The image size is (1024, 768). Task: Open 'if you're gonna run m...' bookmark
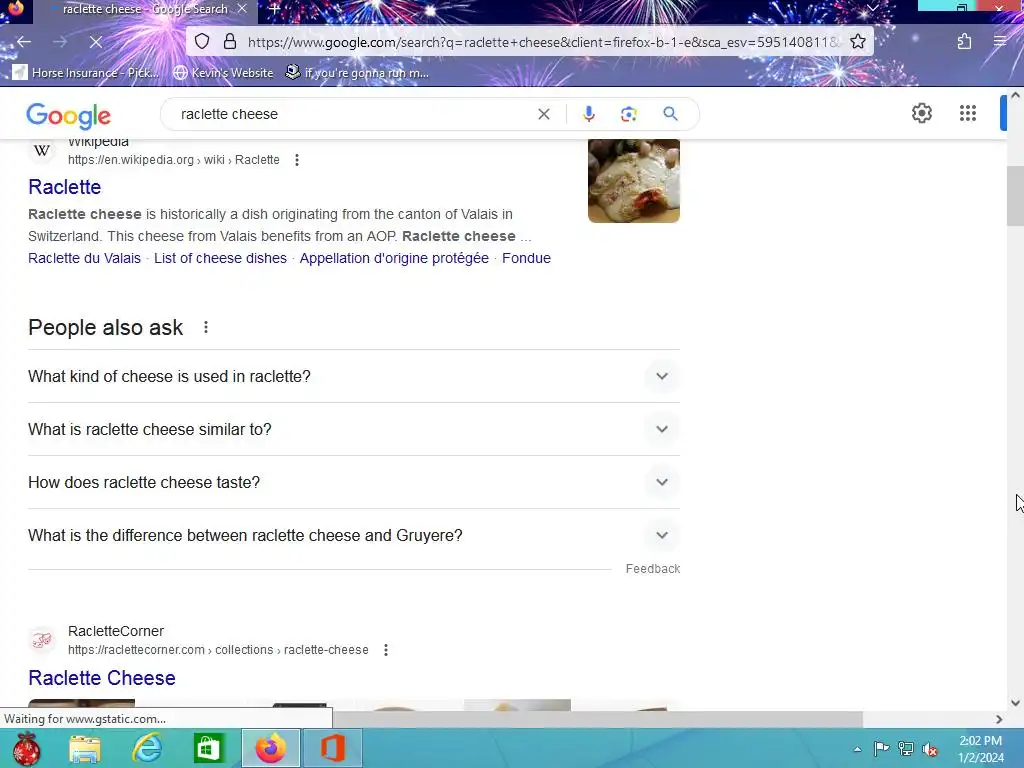[x=358, y=72]
